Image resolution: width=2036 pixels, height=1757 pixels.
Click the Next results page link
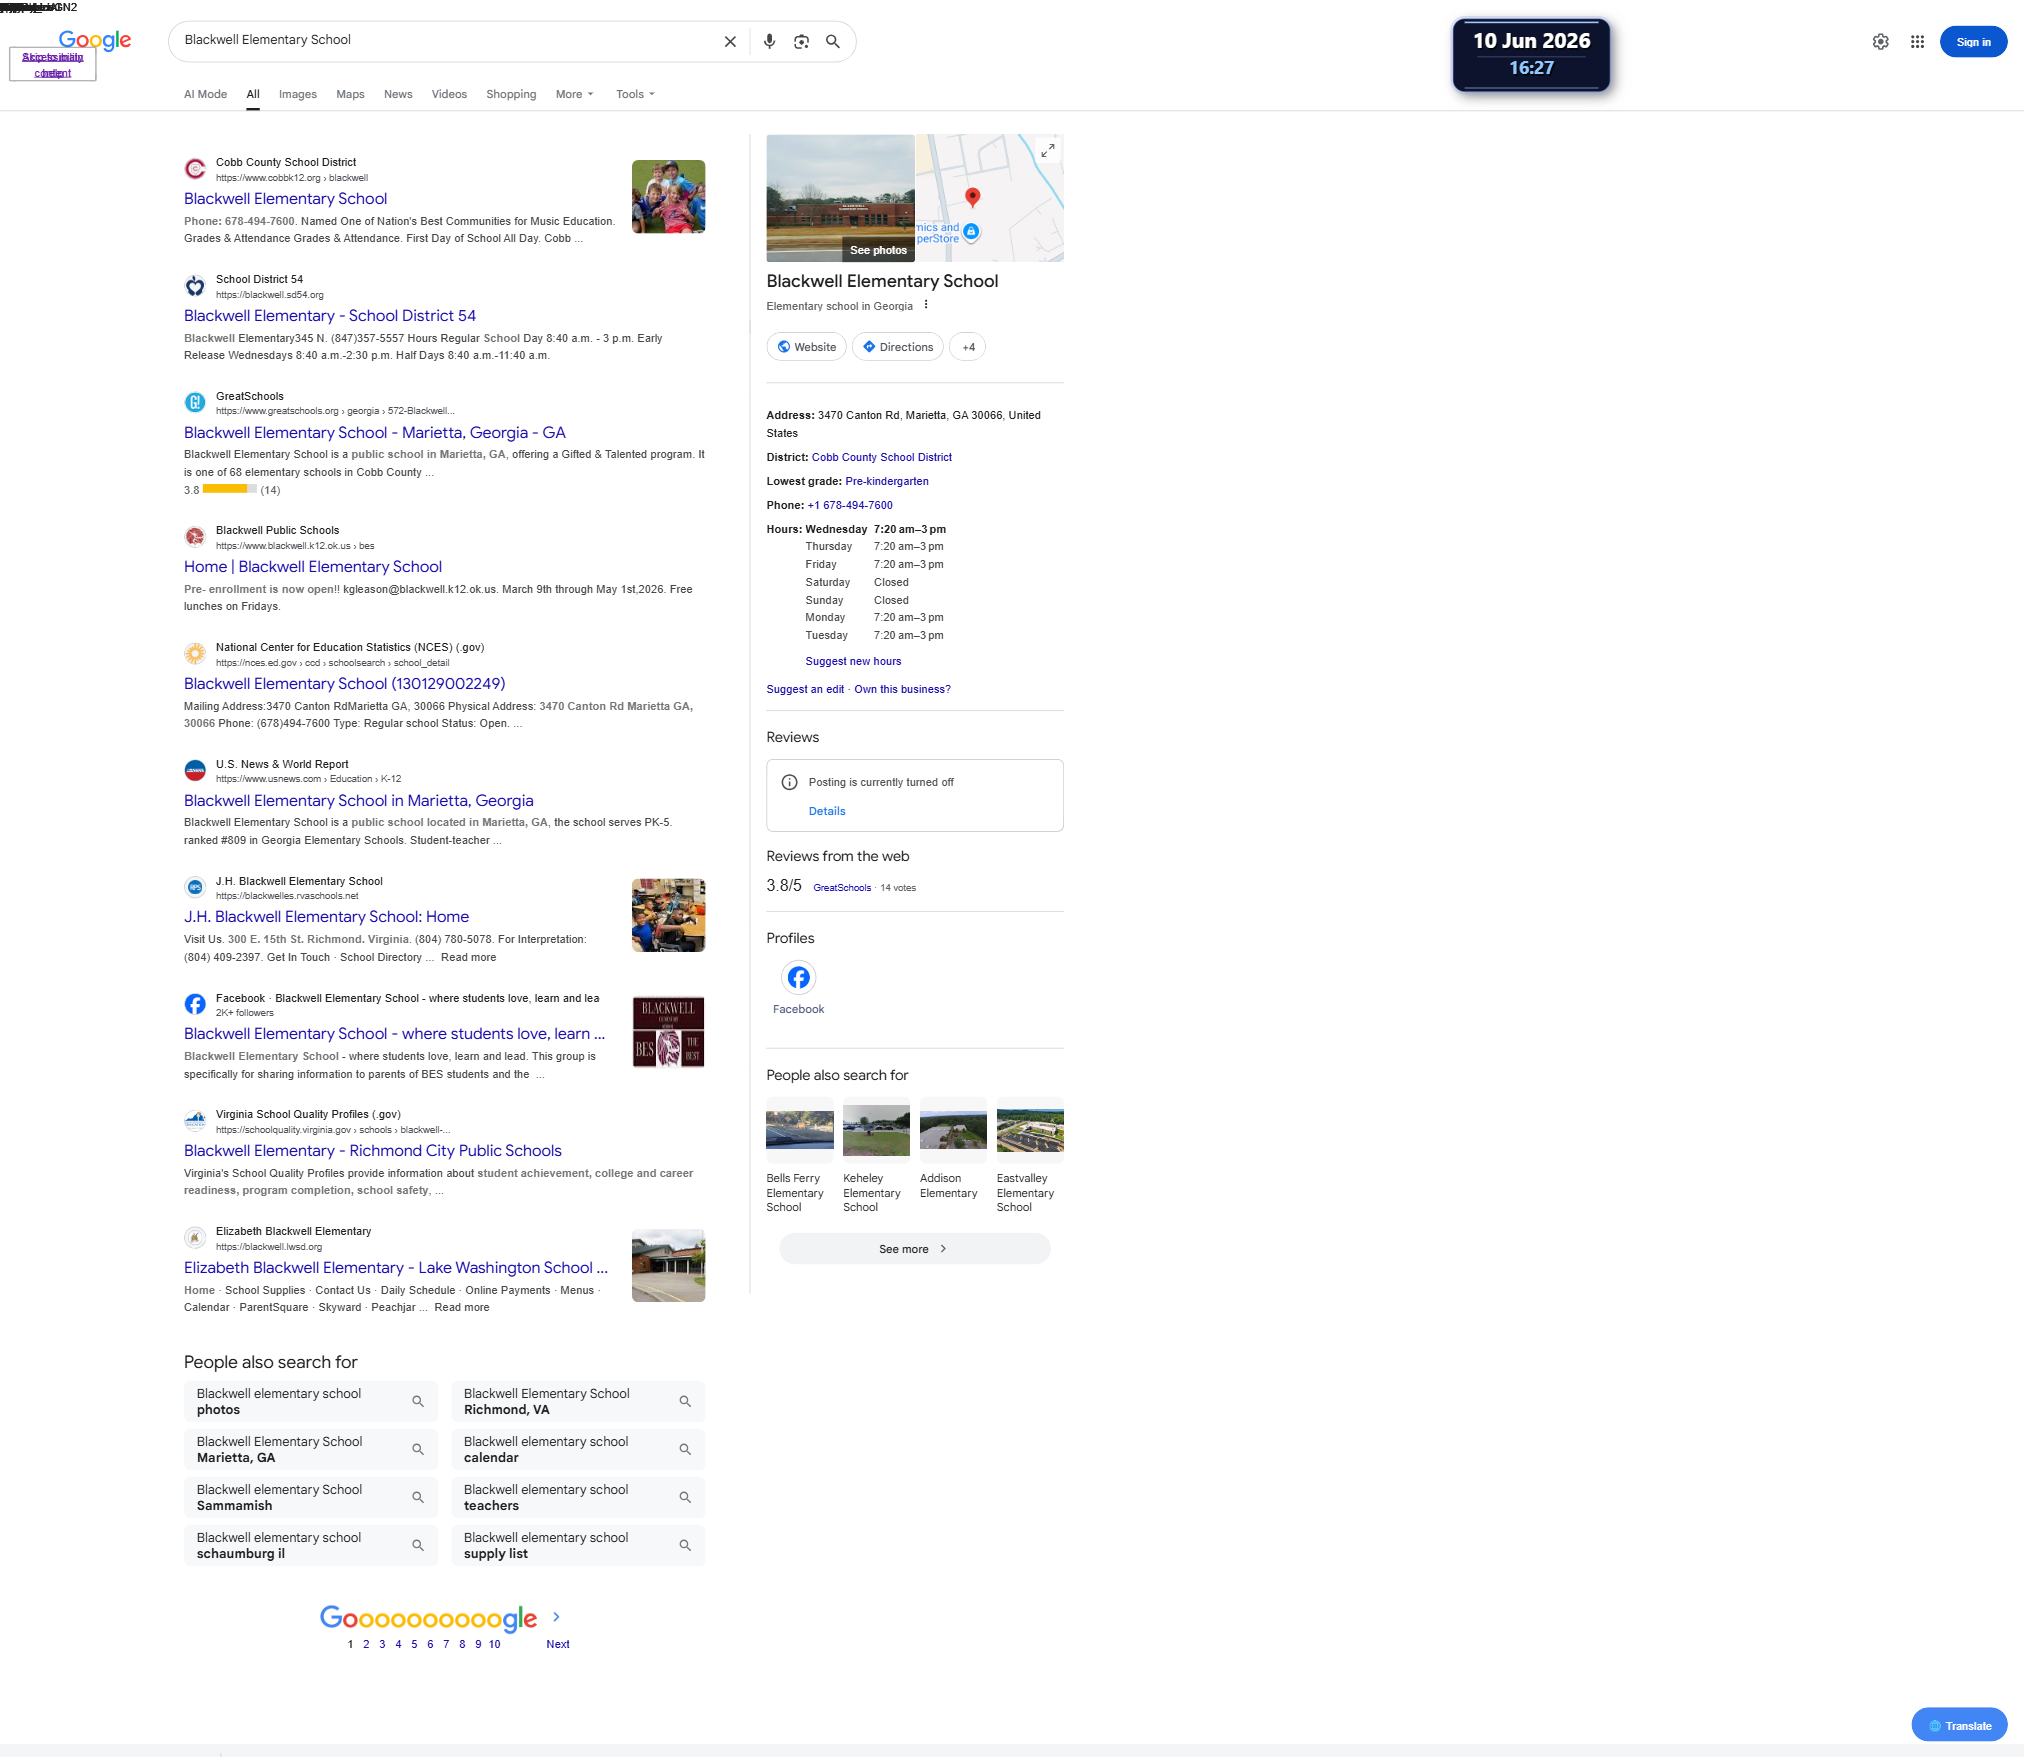[x=558, y=1644]
